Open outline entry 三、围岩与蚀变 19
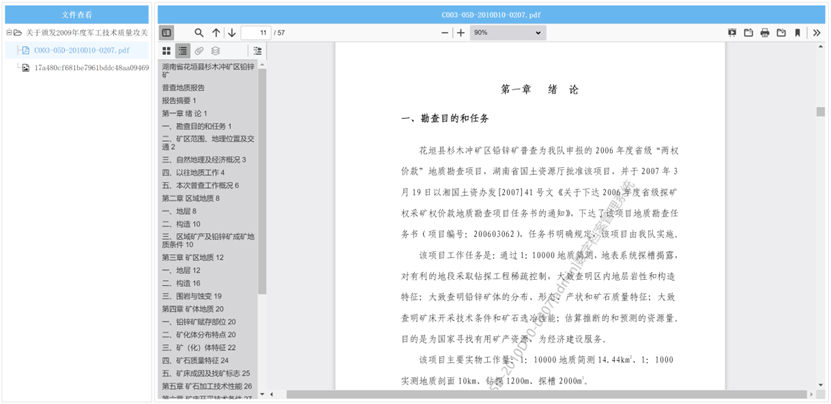 (x=192, y=296)
